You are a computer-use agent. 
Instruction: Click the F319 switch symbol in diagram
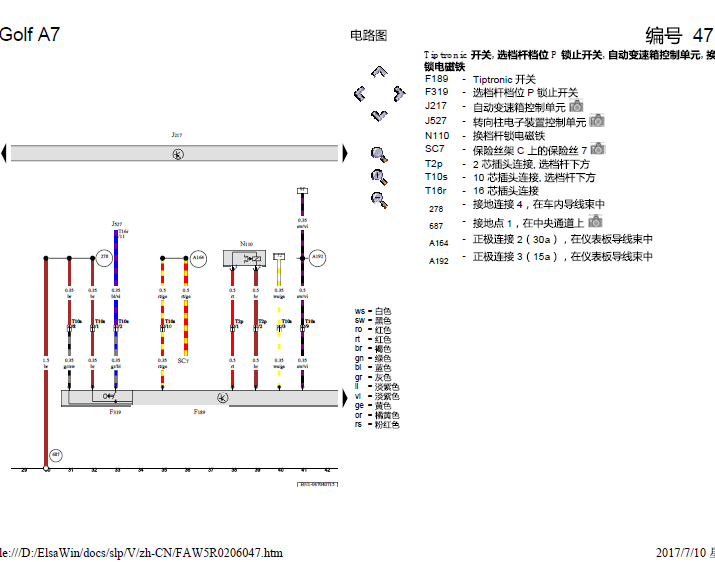[x=109, y=396]
